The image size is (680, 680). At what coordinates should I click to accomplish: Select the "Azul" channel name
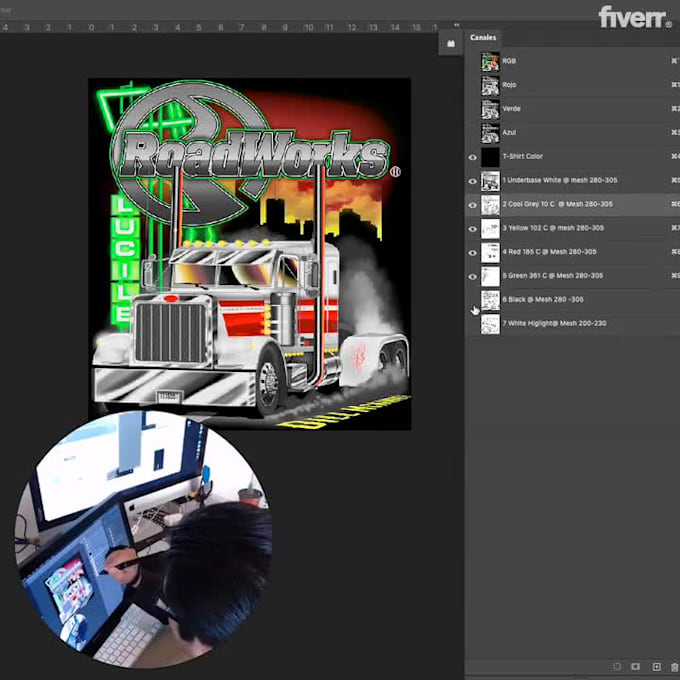(509, 132)
